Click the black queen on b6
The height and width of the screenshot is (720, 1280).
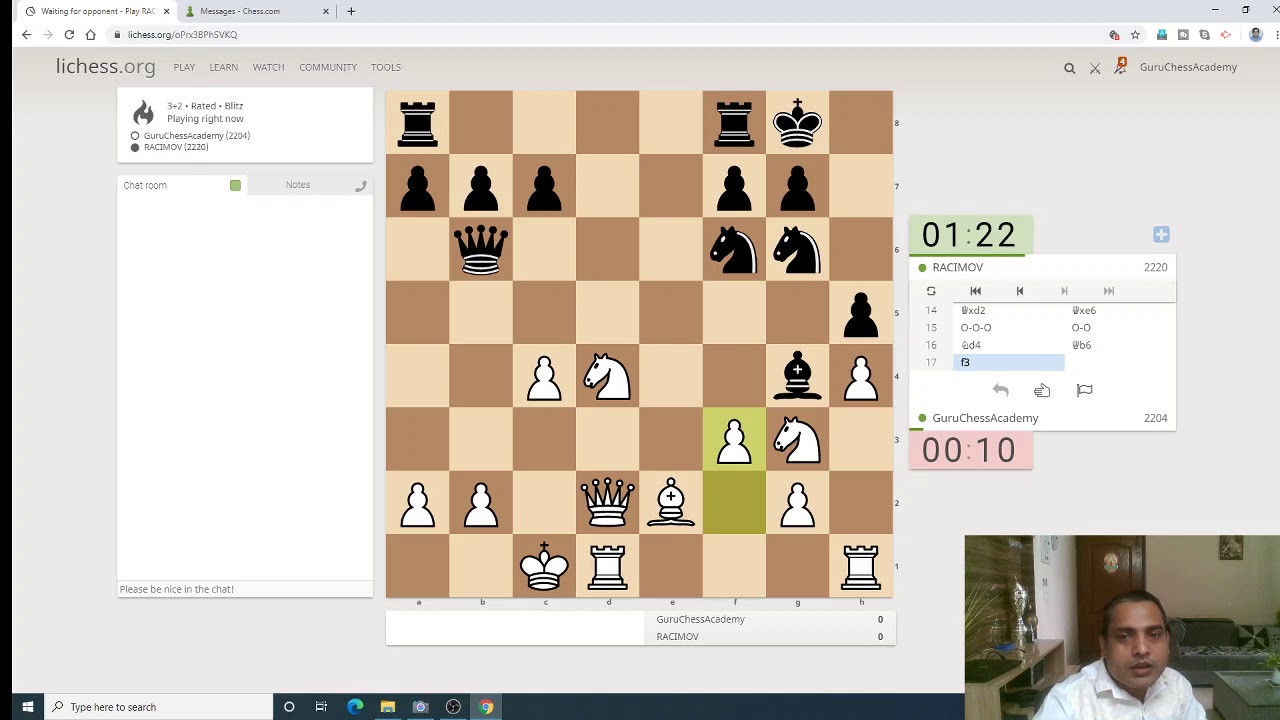point(481,249)
